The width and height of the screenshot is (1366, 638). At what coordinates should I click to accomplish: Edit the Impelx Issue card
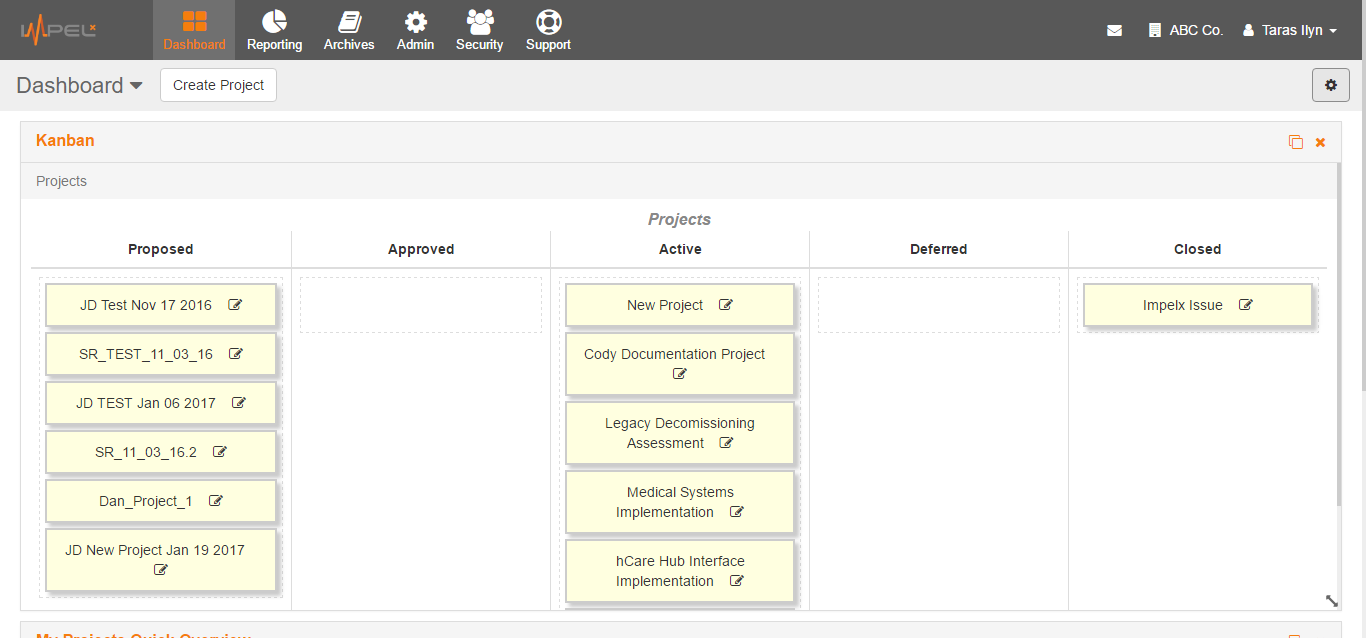pos(1246,305)
